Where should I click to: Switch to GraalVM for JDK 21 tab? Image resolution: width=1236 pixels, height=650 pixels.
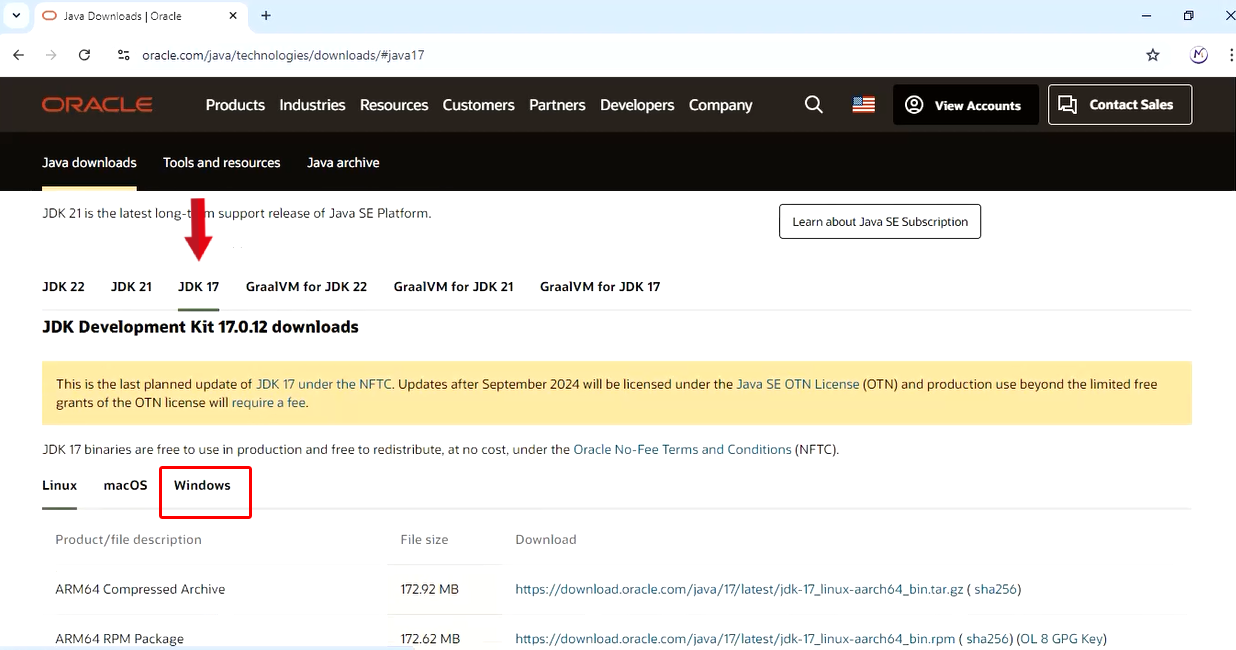(453, 287)
